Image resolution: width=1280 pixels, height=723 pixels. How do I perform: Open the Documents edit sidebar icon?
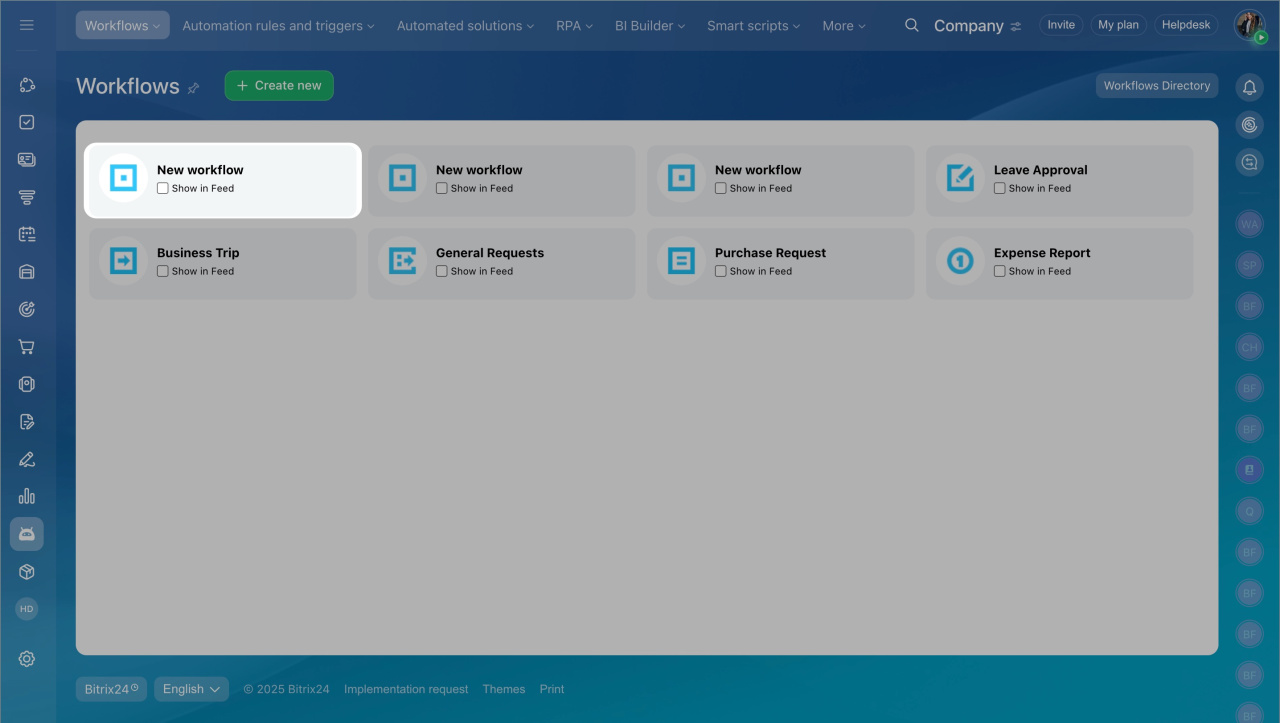click(x=27, y=422)
